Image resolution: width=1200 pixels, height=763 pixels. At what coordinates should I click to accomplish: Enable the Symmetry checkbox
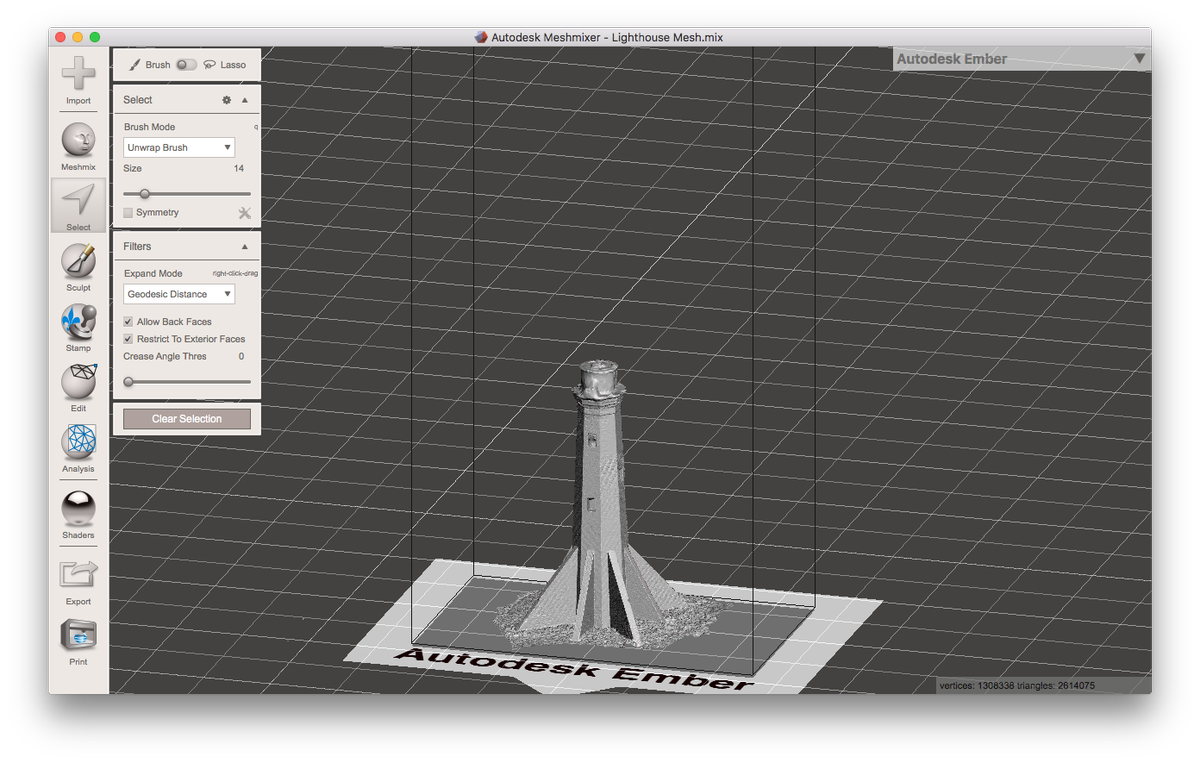click(128, 213)
